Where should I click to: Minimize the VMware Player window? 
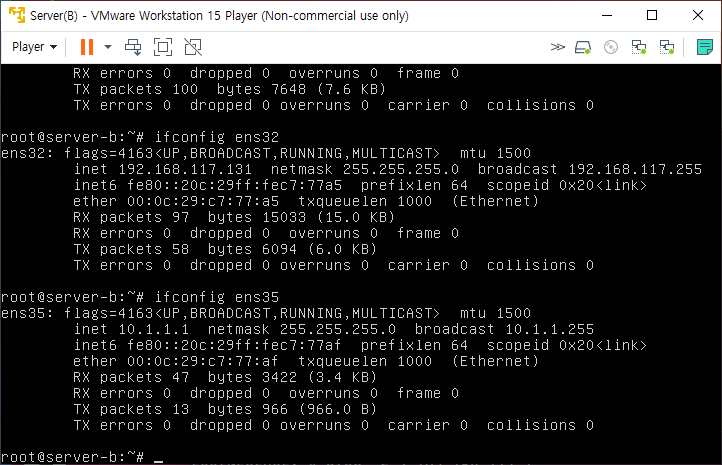[x=607, y=15]
